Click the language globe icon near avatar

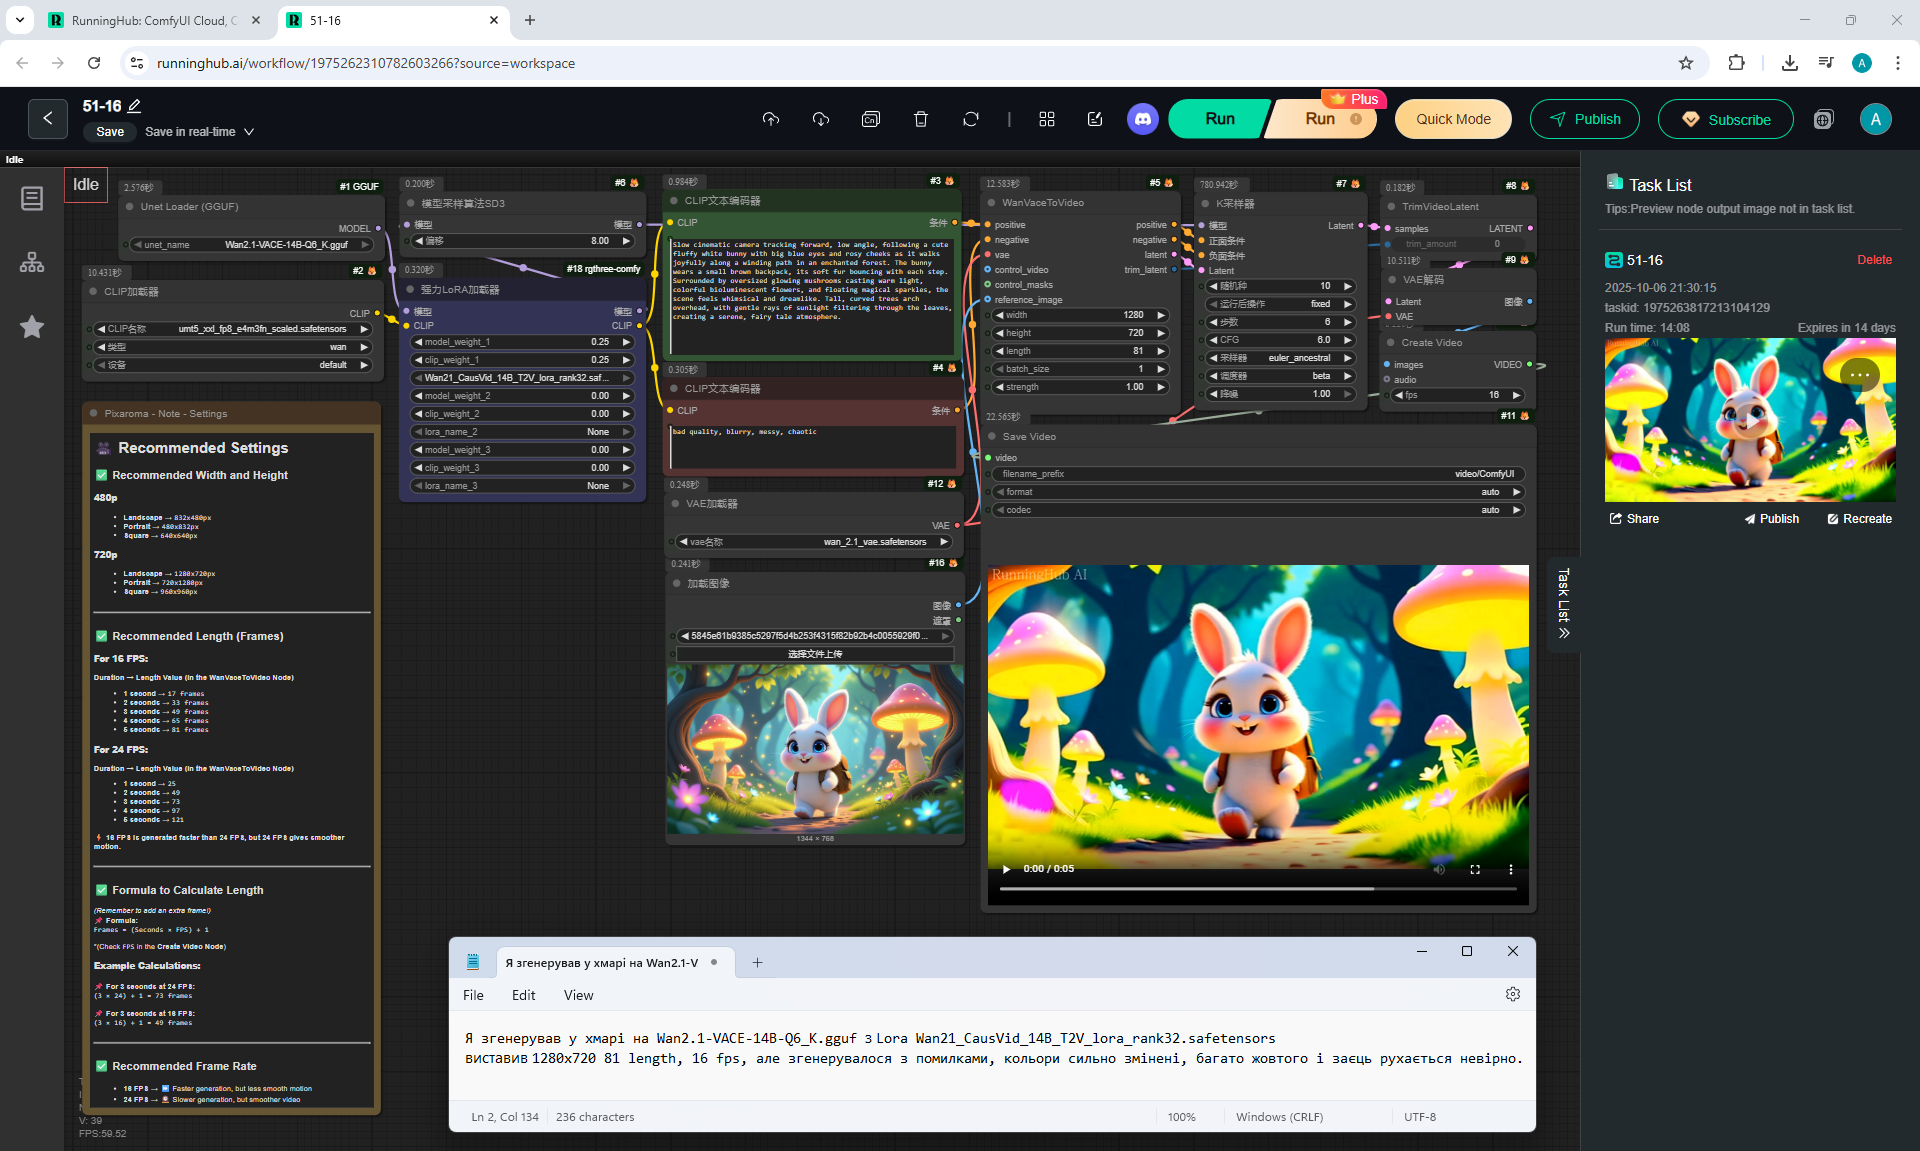pos(1824,119)
